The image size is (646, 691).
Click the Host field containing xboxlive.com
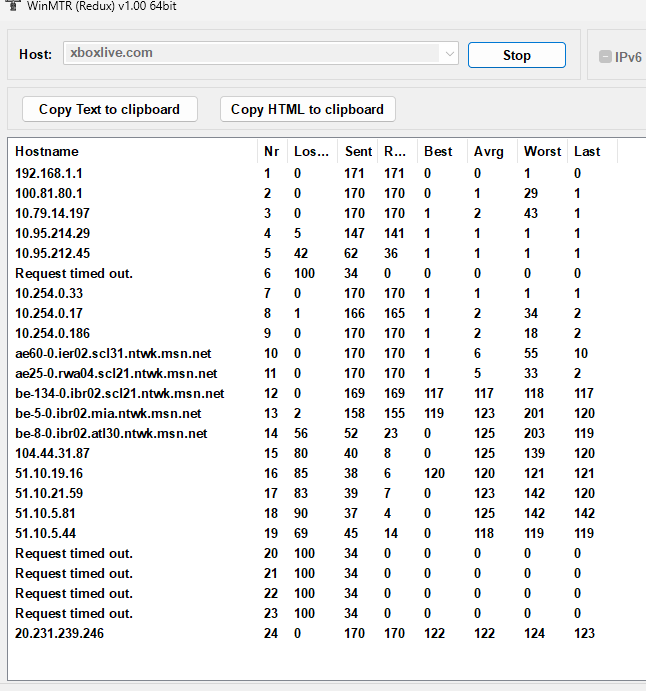click(250, 54)
